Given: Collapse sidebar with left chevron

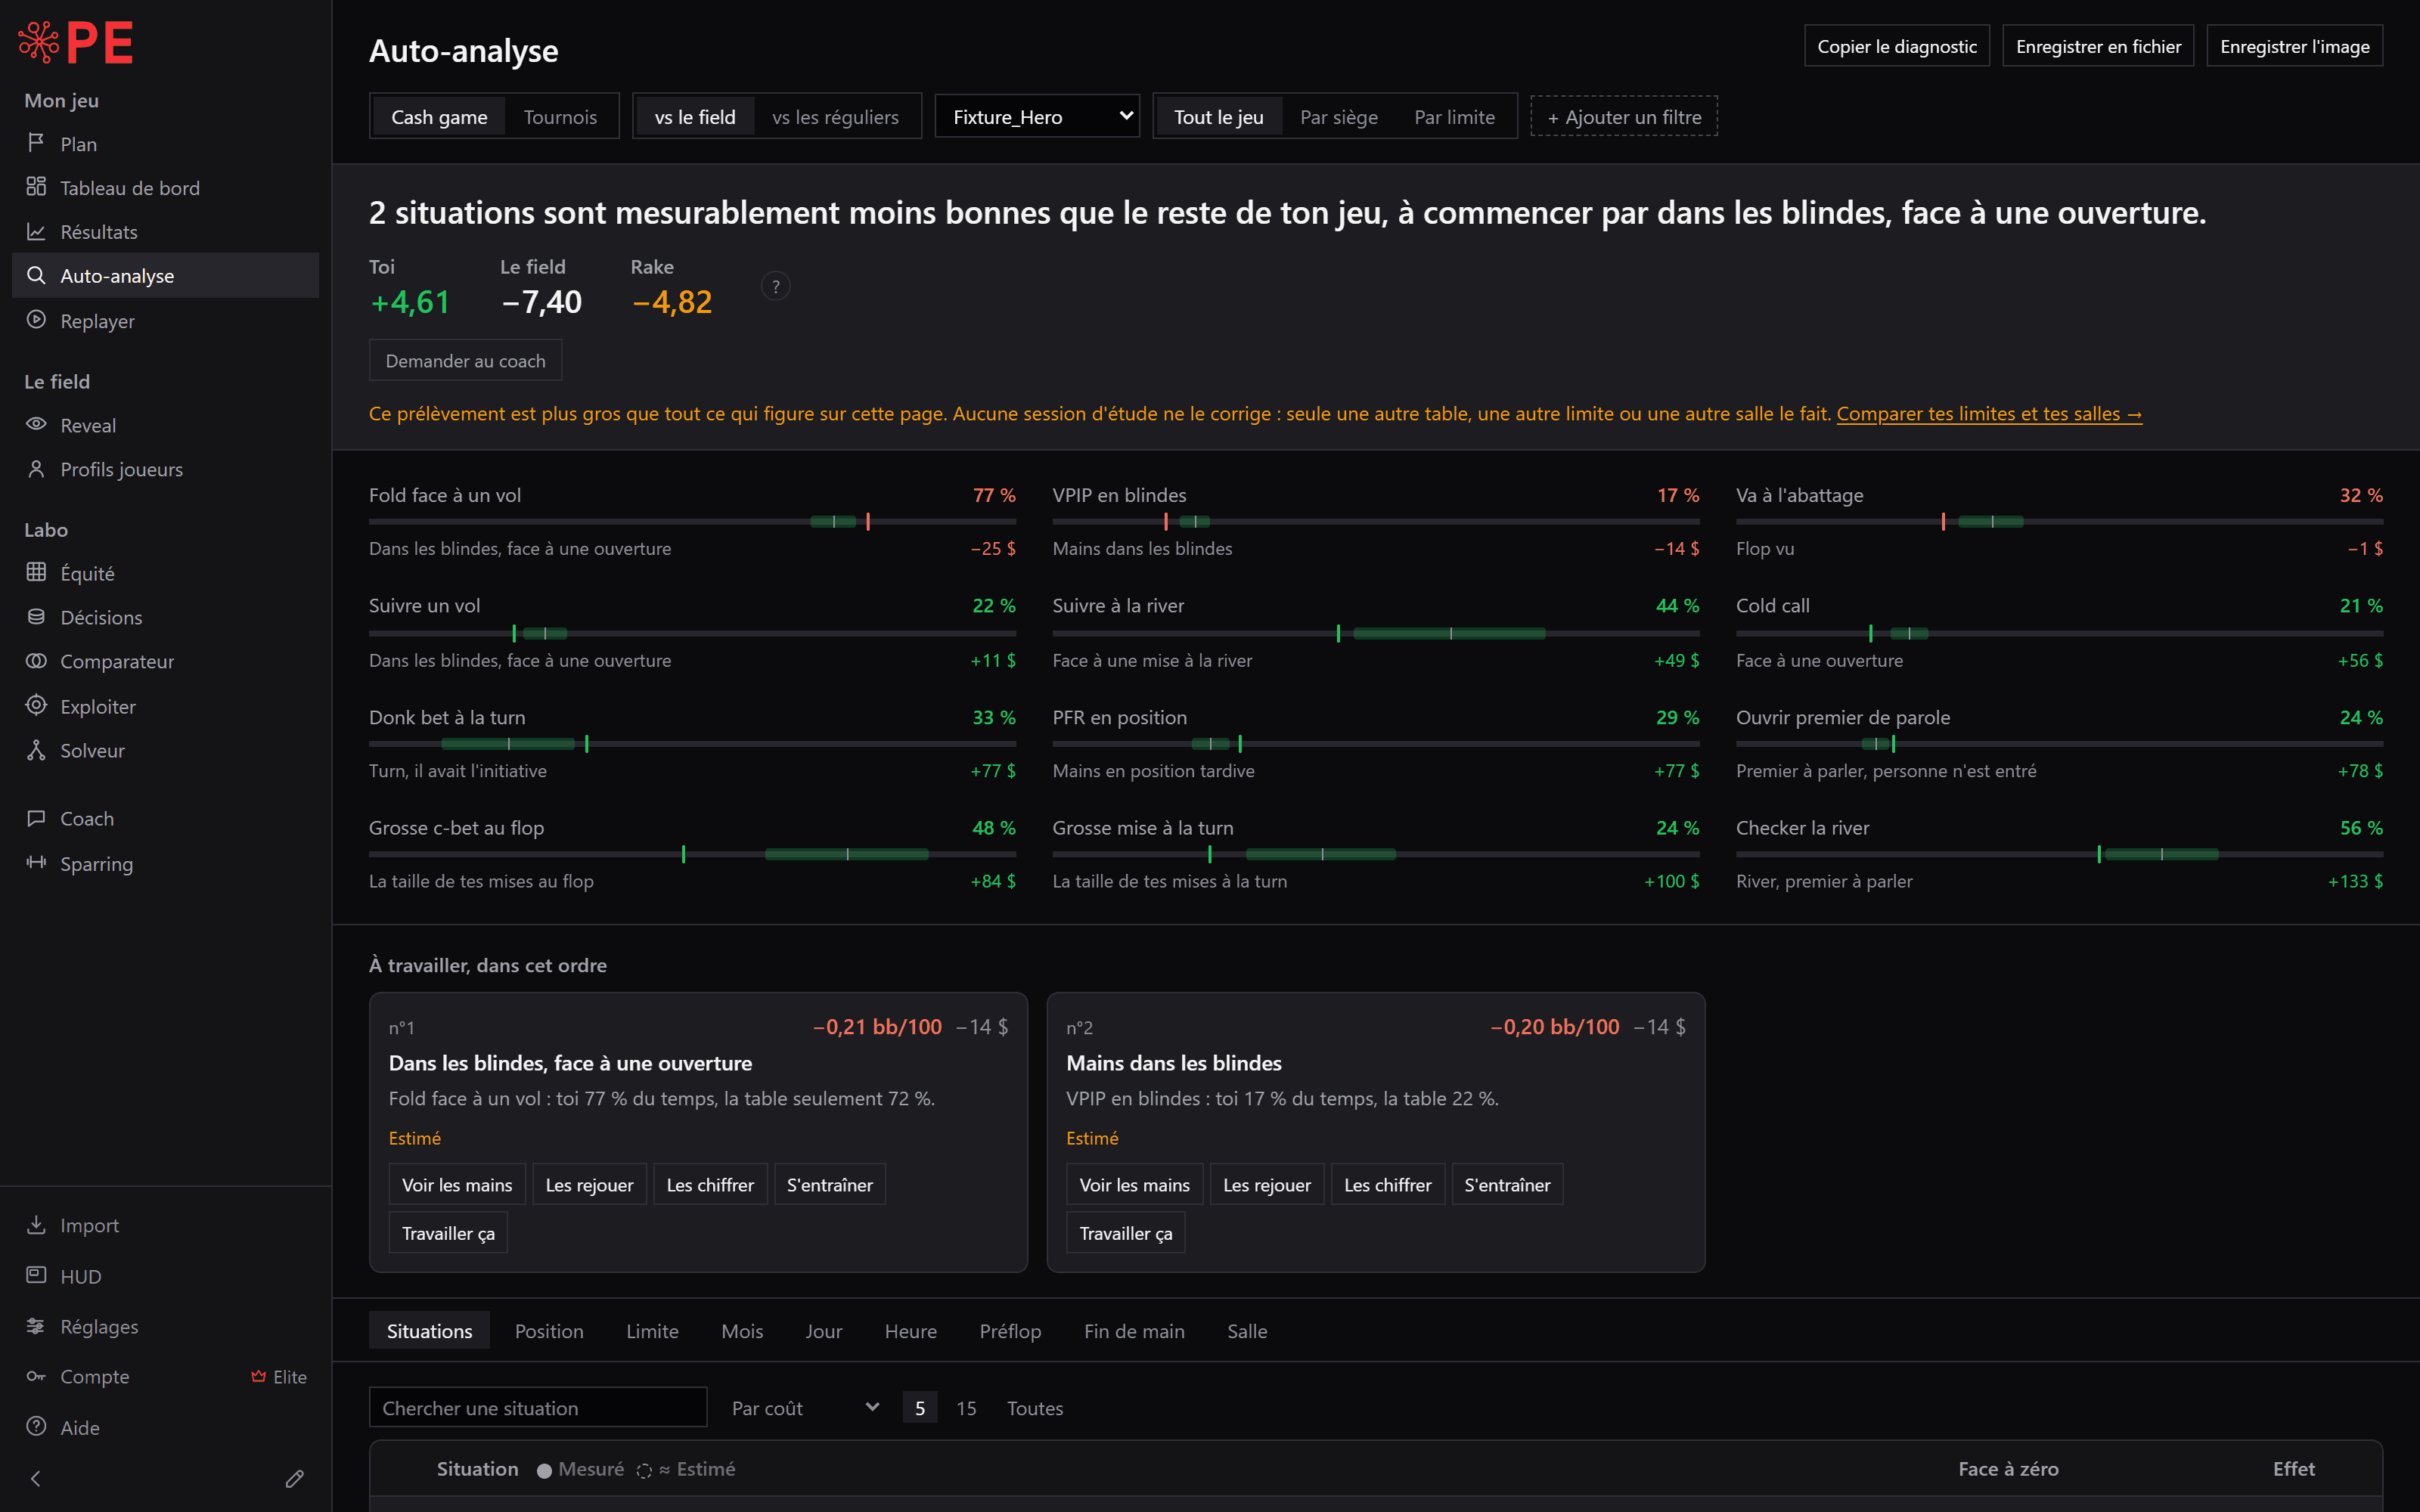Looking at the screenshot, I should click(36, 1478).
